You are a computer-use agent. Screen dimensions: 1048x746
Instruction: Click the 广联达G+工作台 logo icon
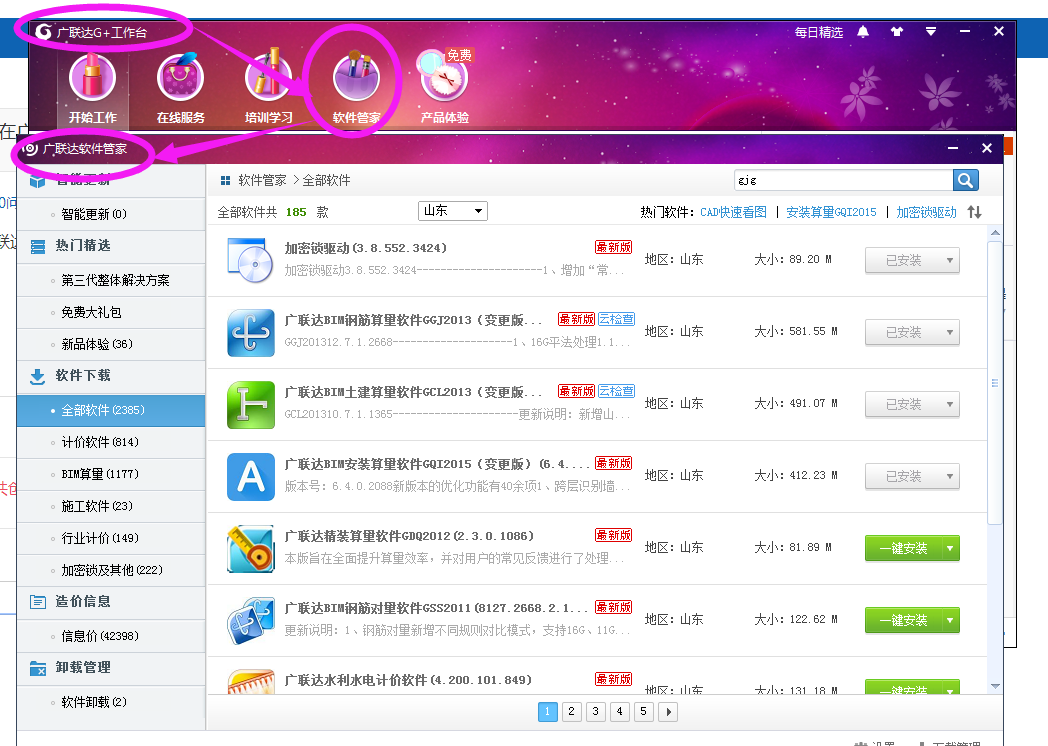43,31
